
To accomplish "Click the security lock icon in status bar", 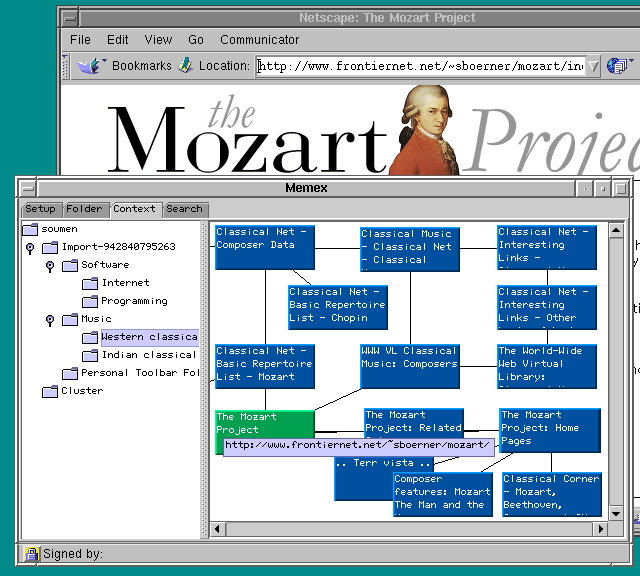I will [31, 554].
